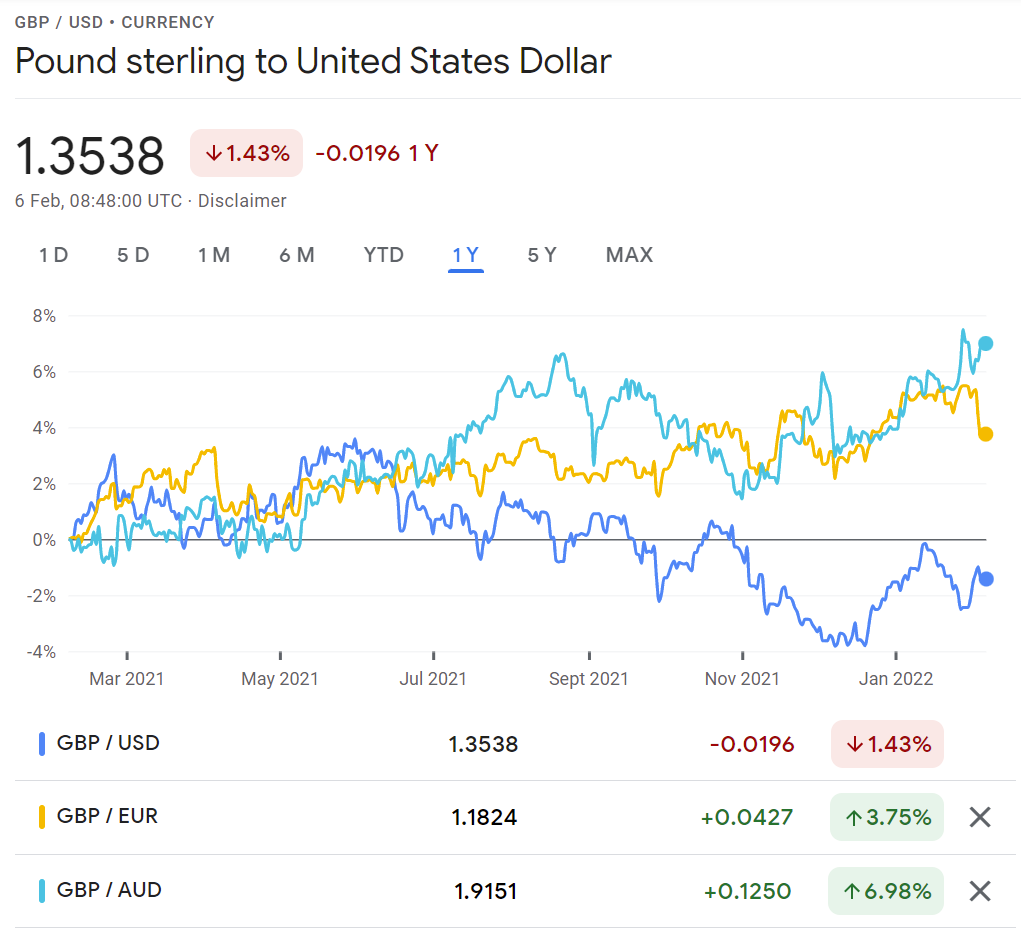Click the blue GBP / USD color marker

42,744
